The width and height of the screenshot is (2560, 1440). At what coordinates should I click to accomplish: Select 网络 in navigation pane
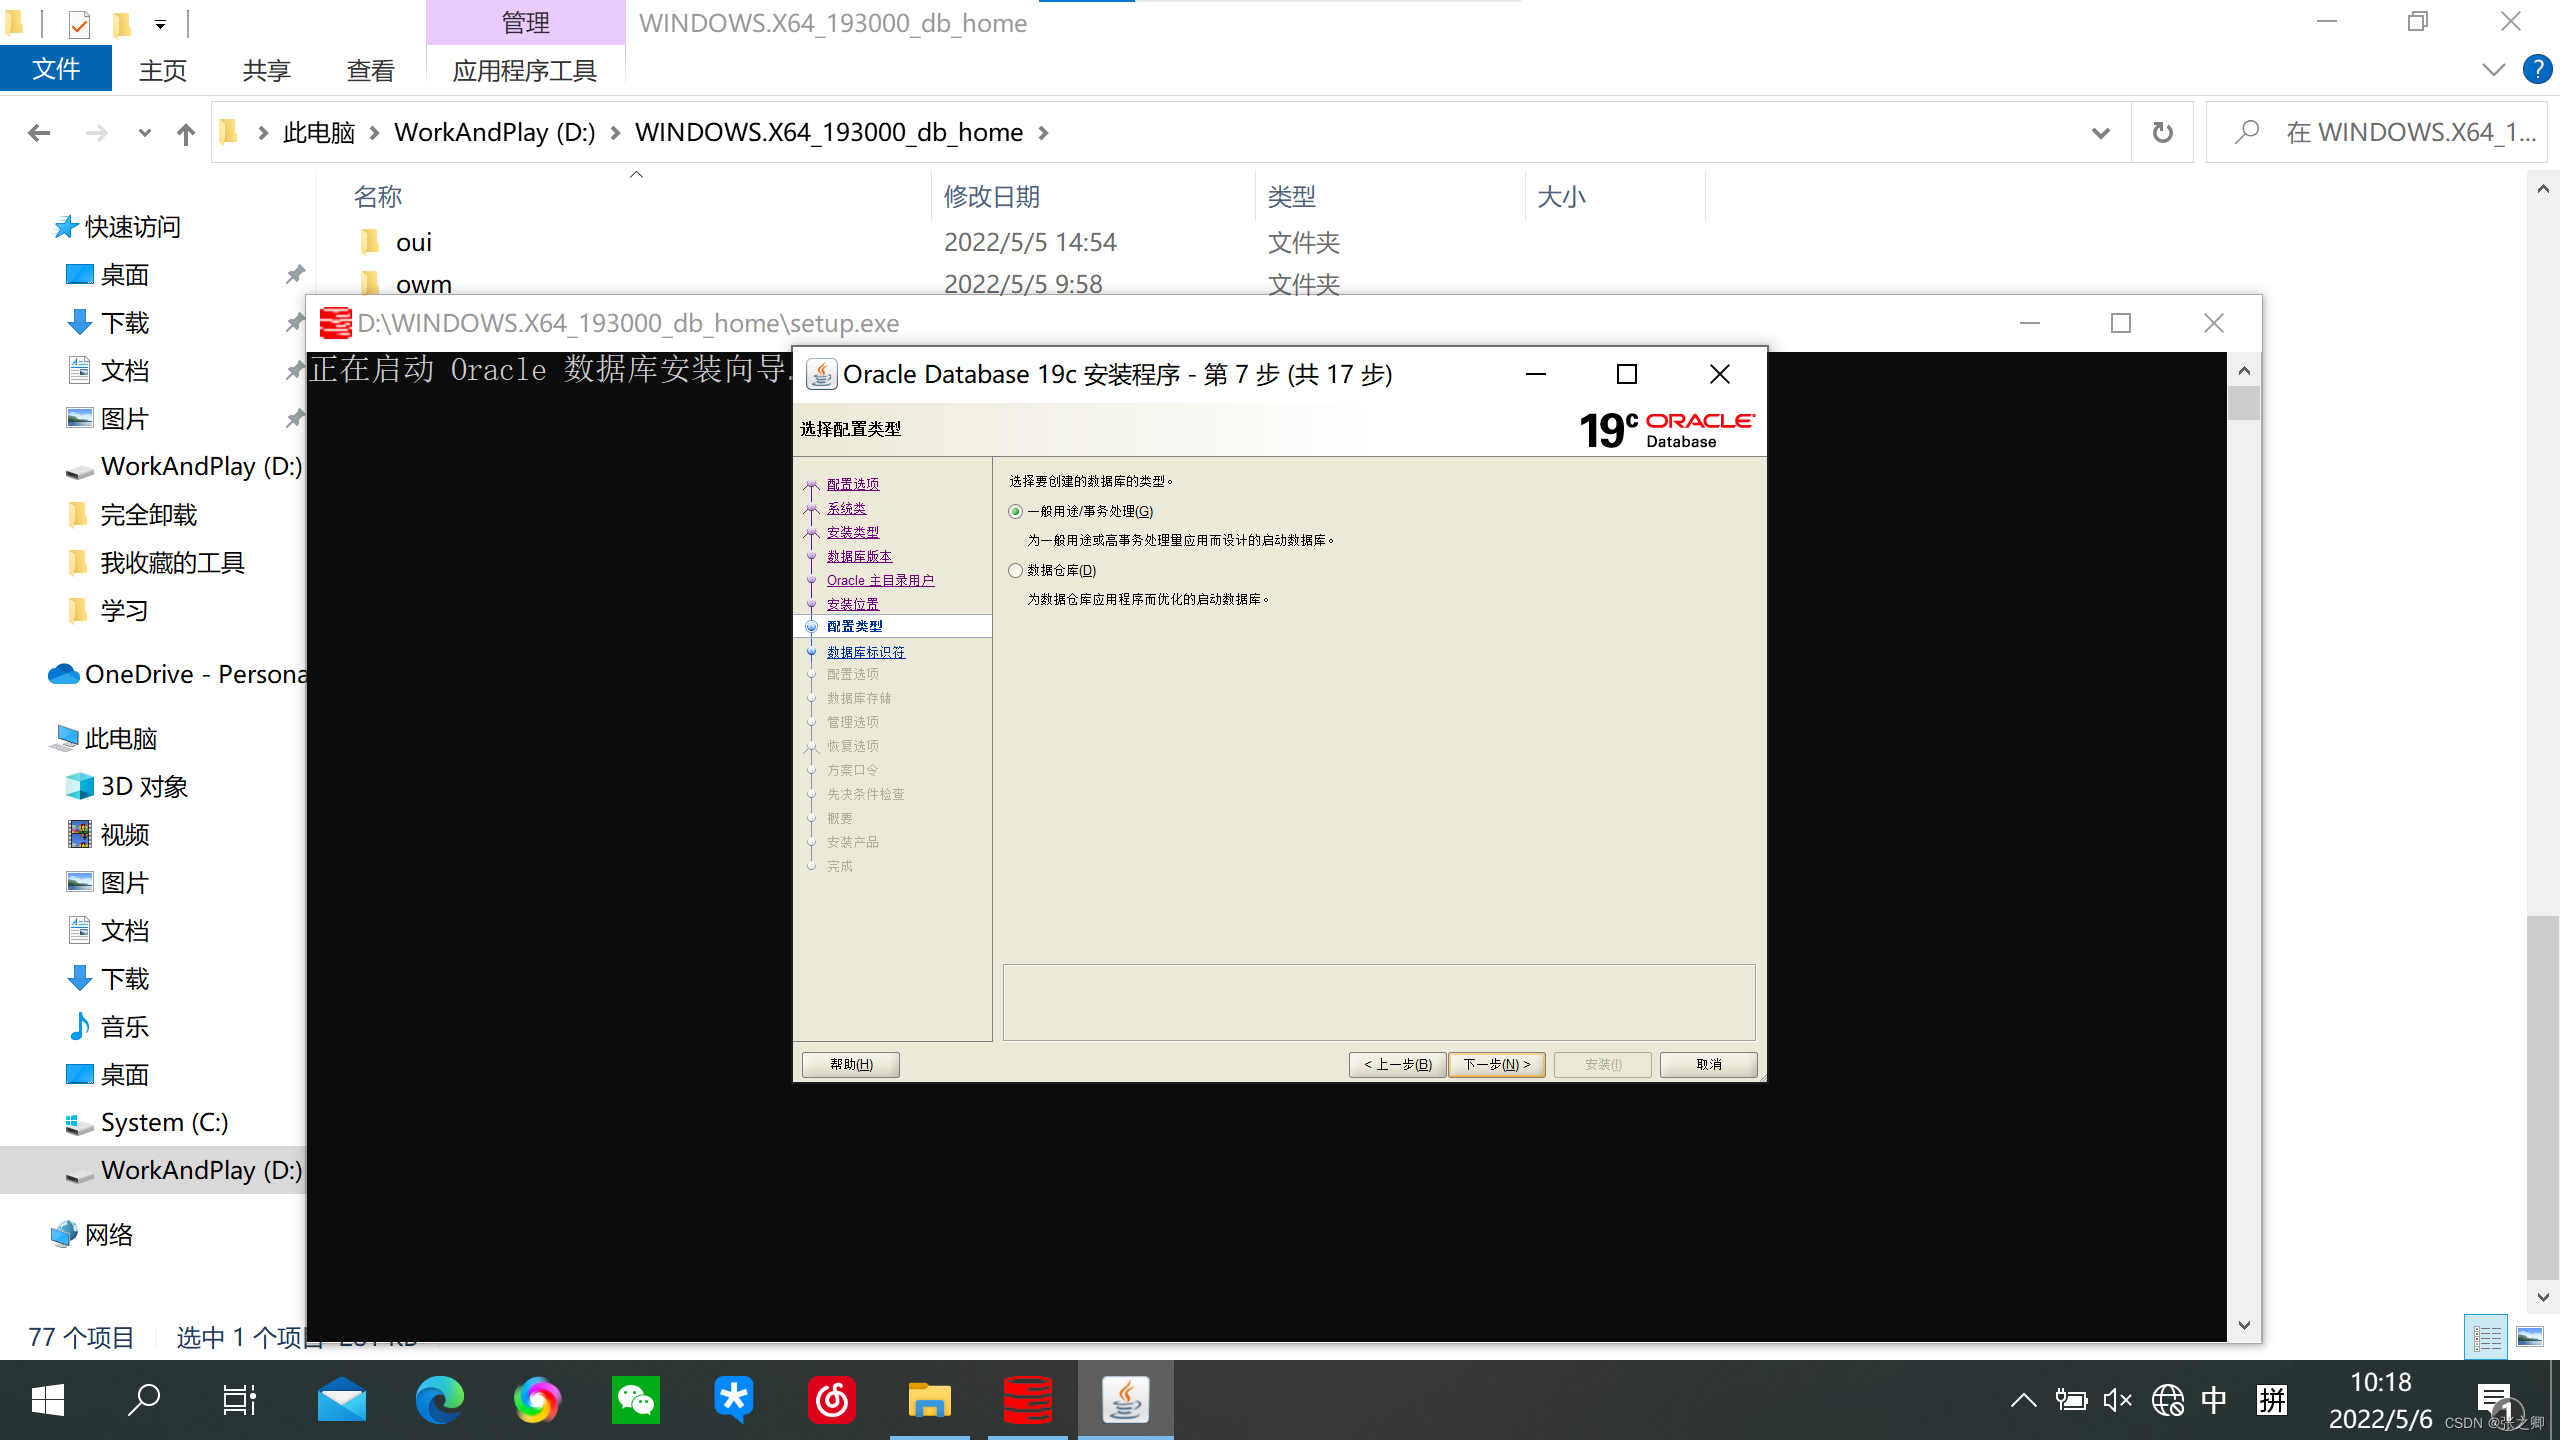pyautogui.click(x=92, y=1235)
